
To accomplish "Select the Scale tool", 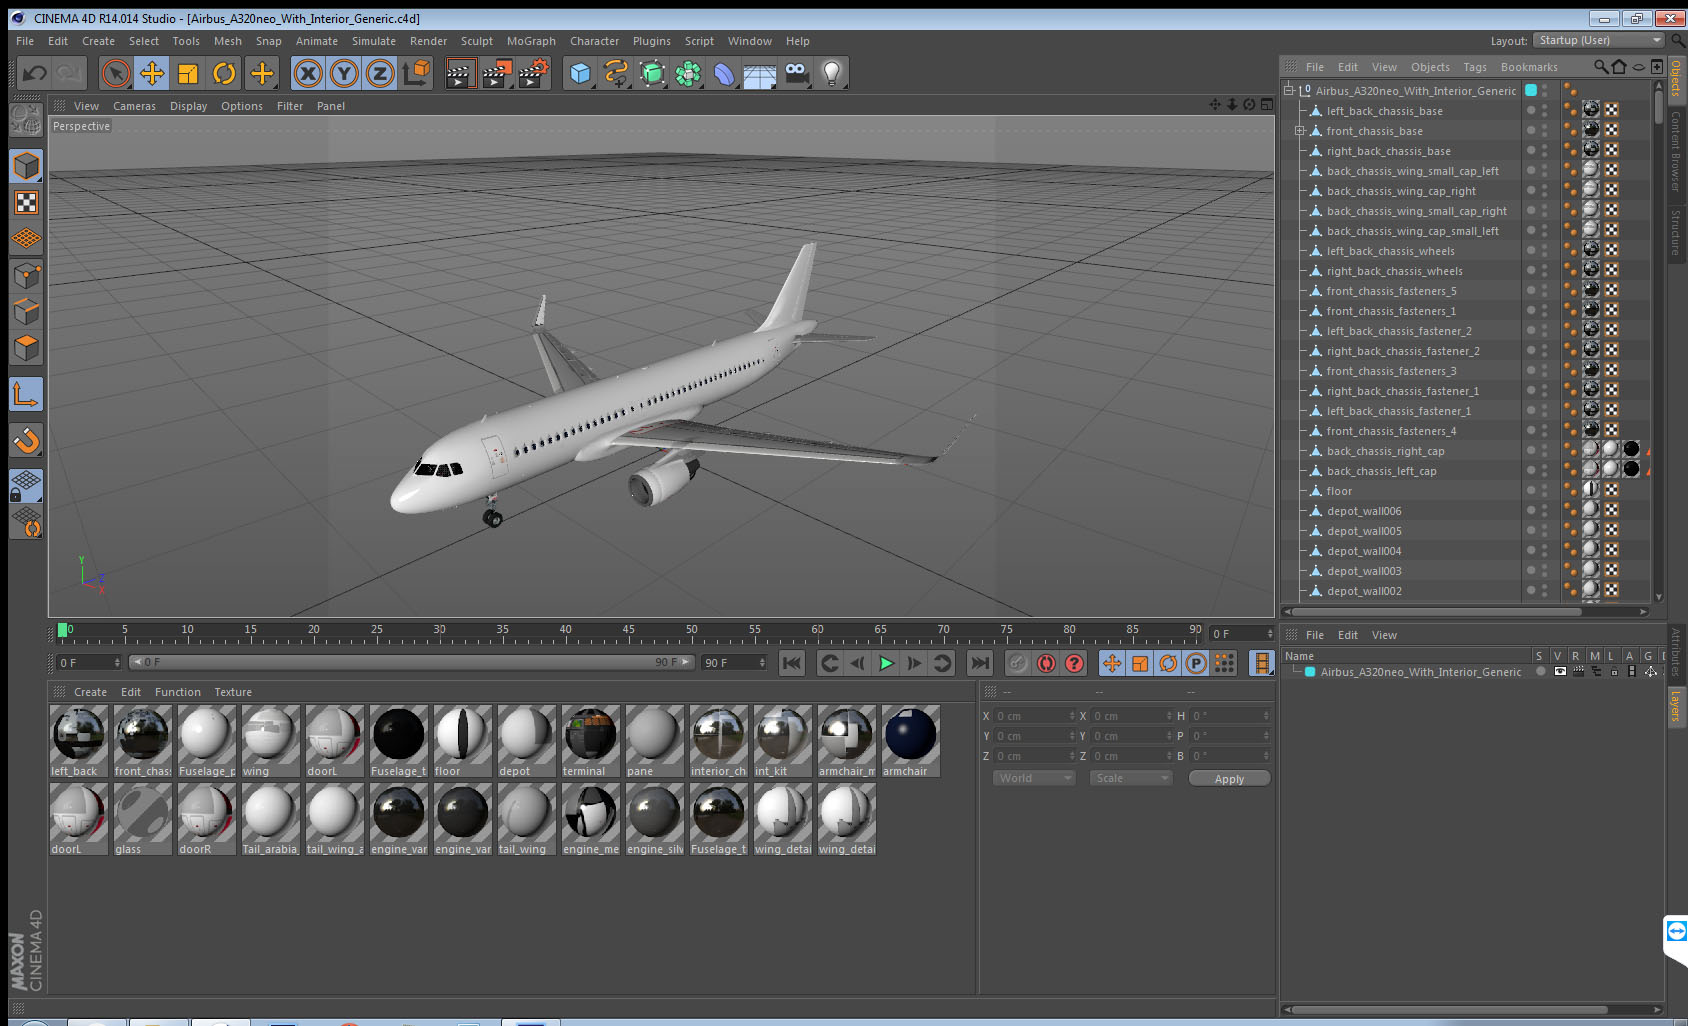I will (188, 73).
